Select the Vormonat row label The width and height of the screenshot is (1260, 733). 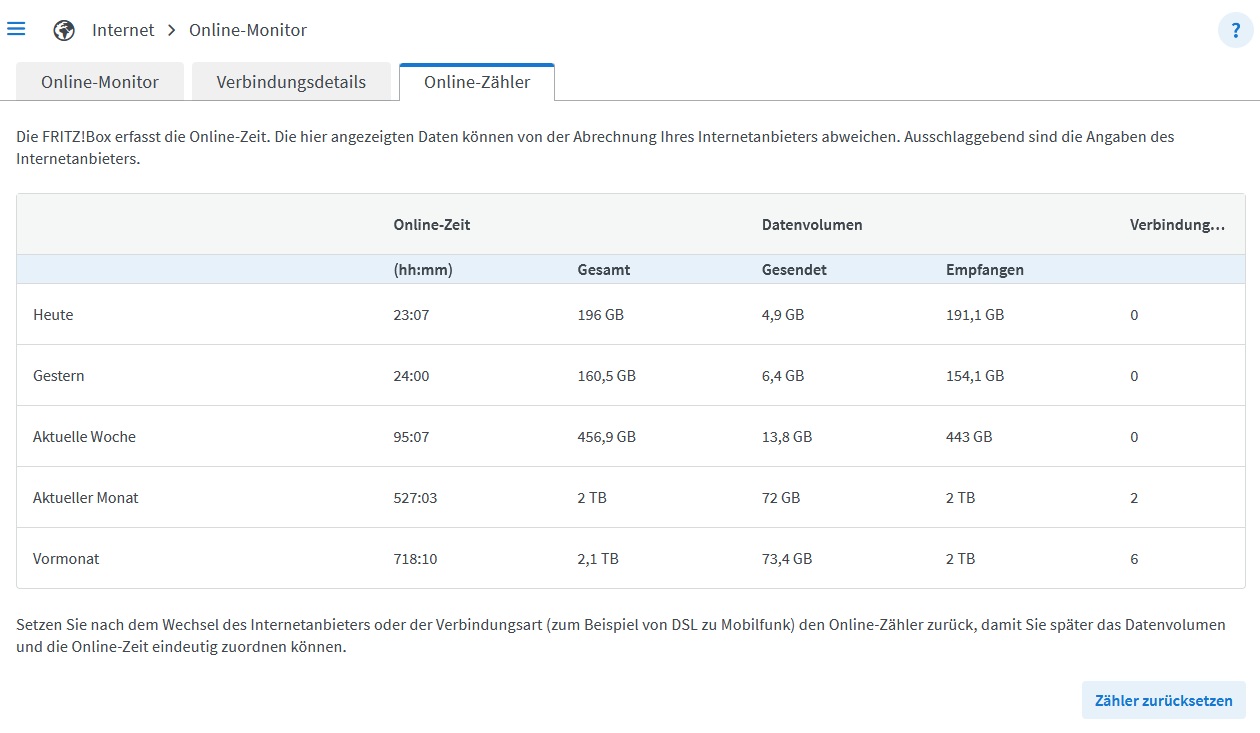[x=66, y=559]
